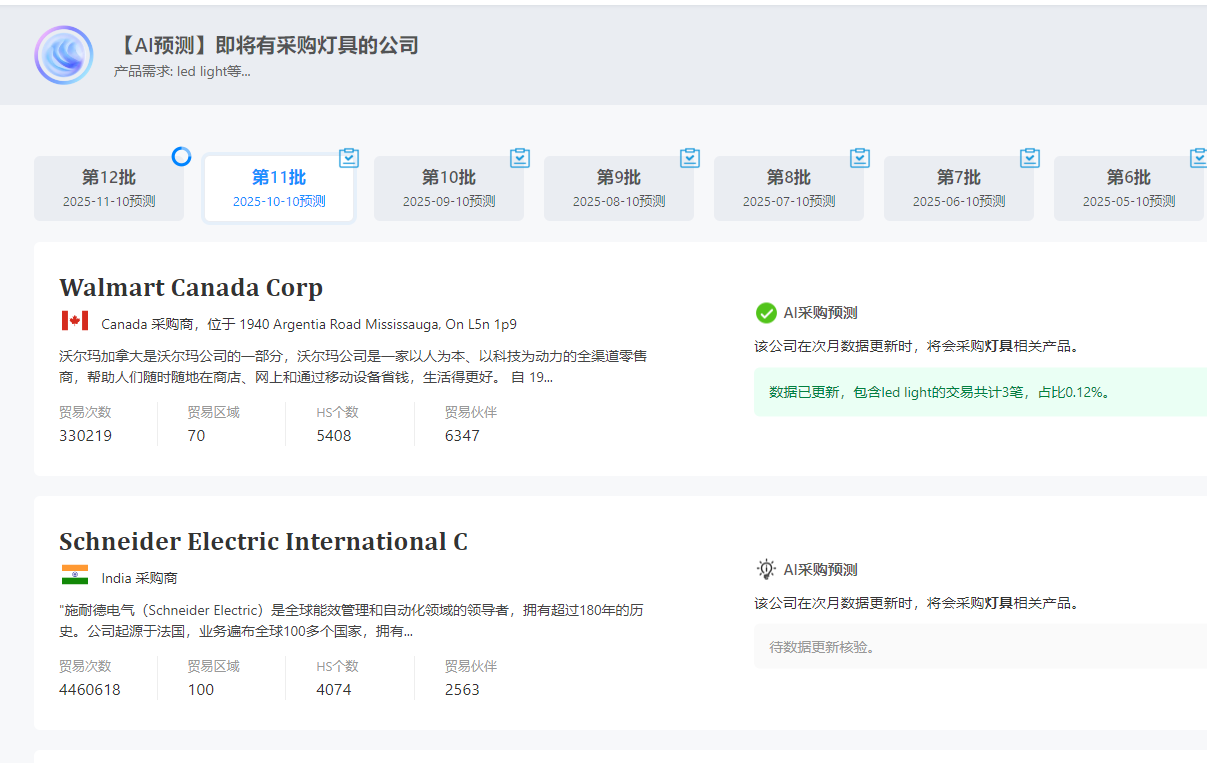
Task: Click the India flag icon
Action: click(x=75, y=575)
